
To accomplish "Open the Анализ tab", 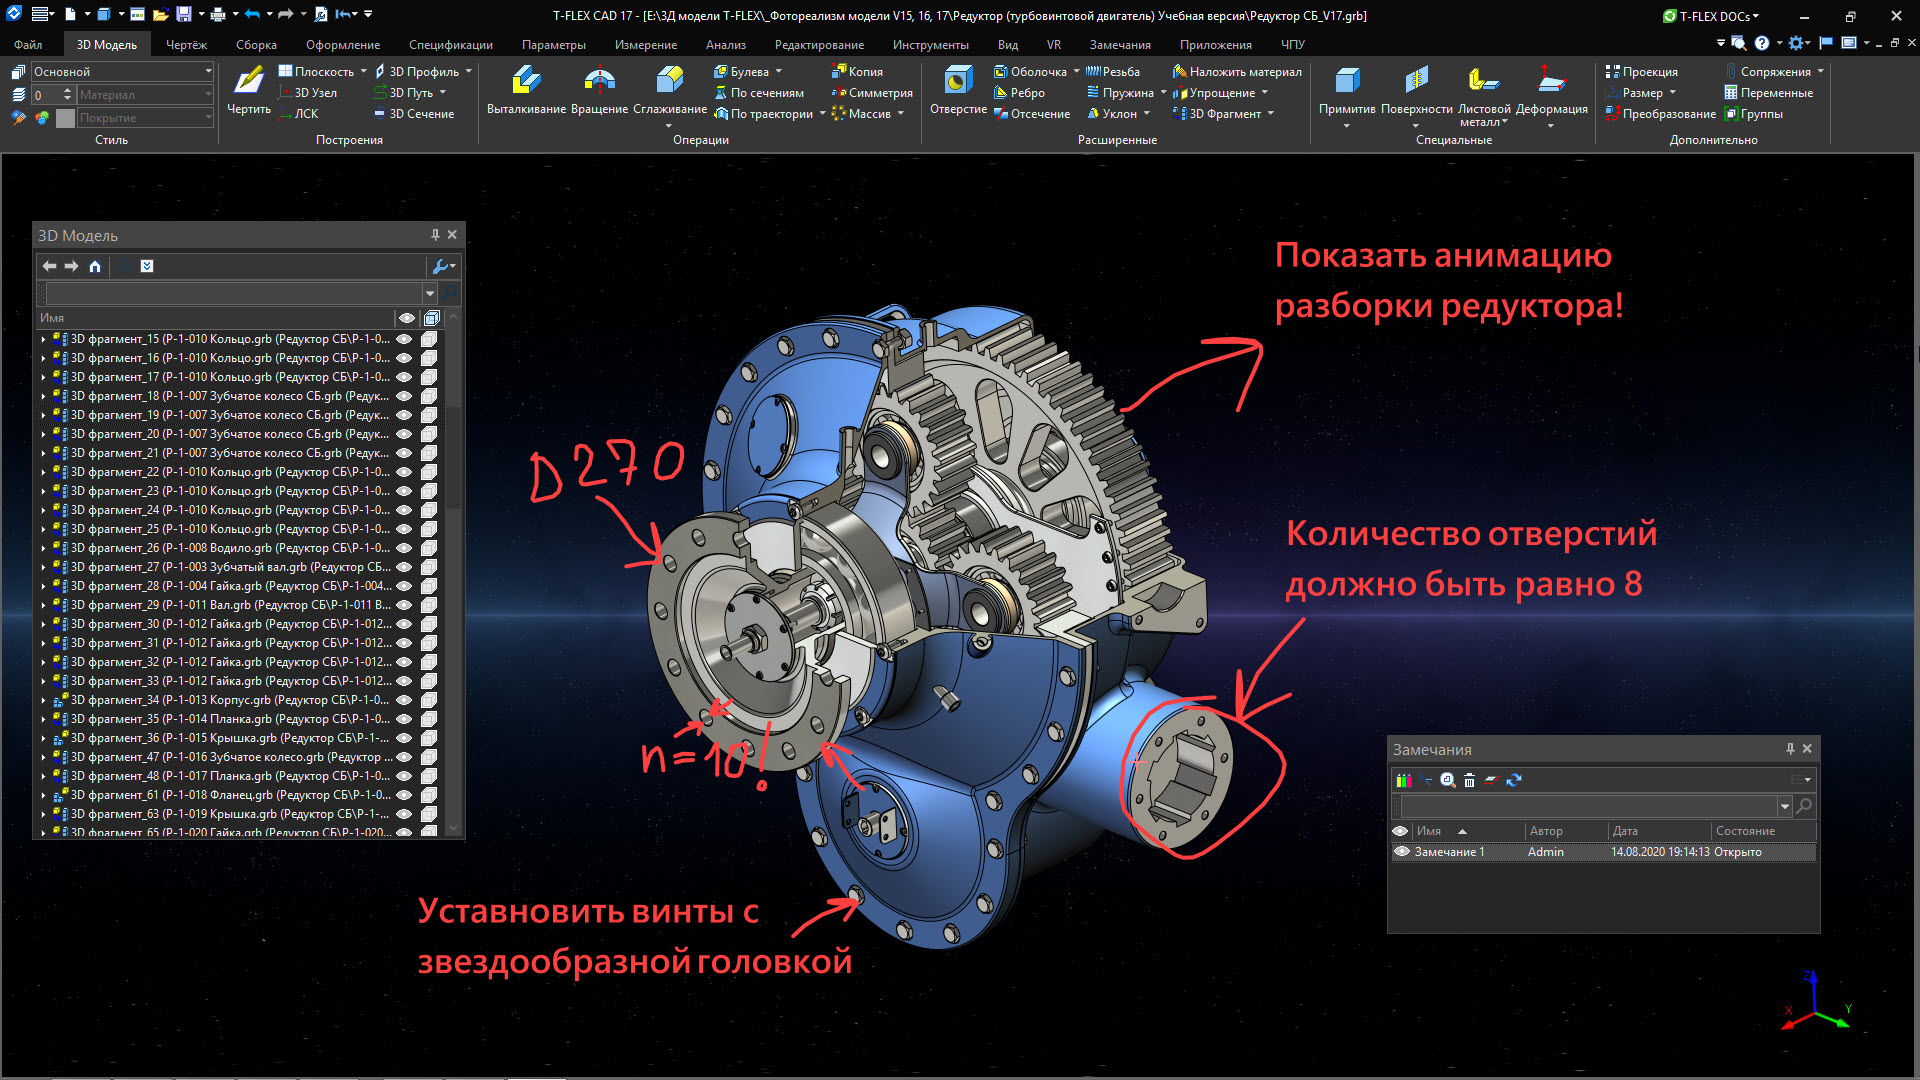I will 725,45.
